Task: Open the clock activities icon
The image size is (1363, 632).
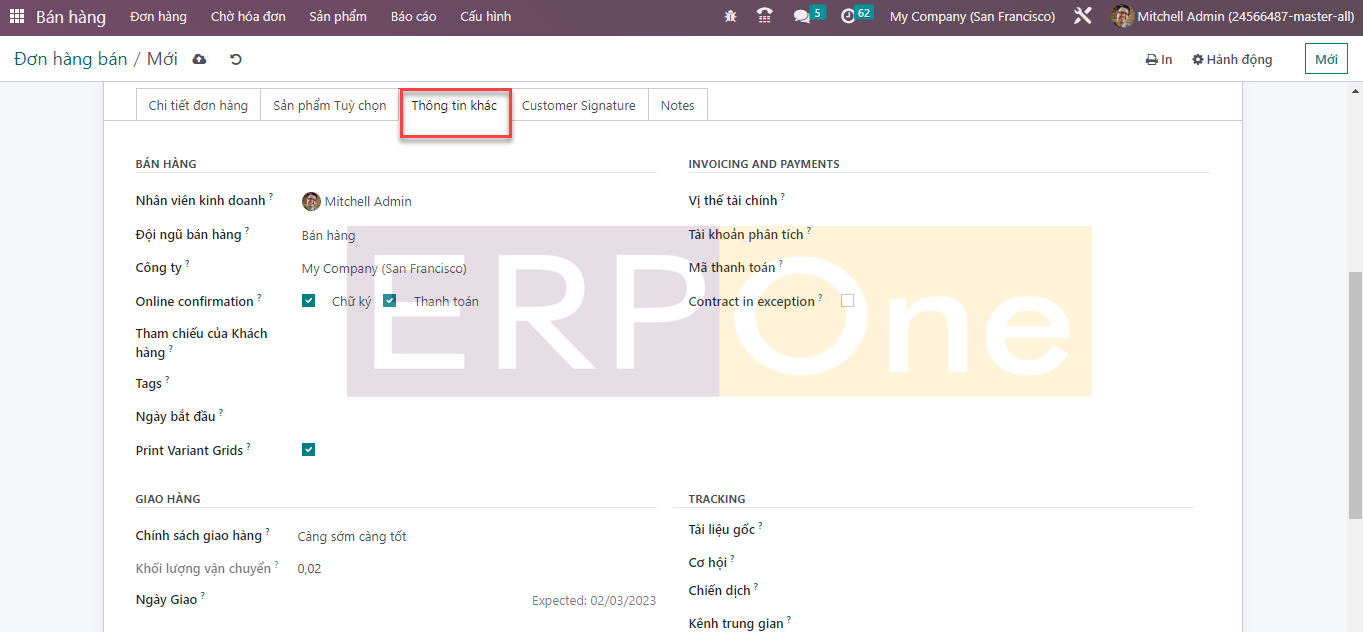Action: tap(848, 17)
